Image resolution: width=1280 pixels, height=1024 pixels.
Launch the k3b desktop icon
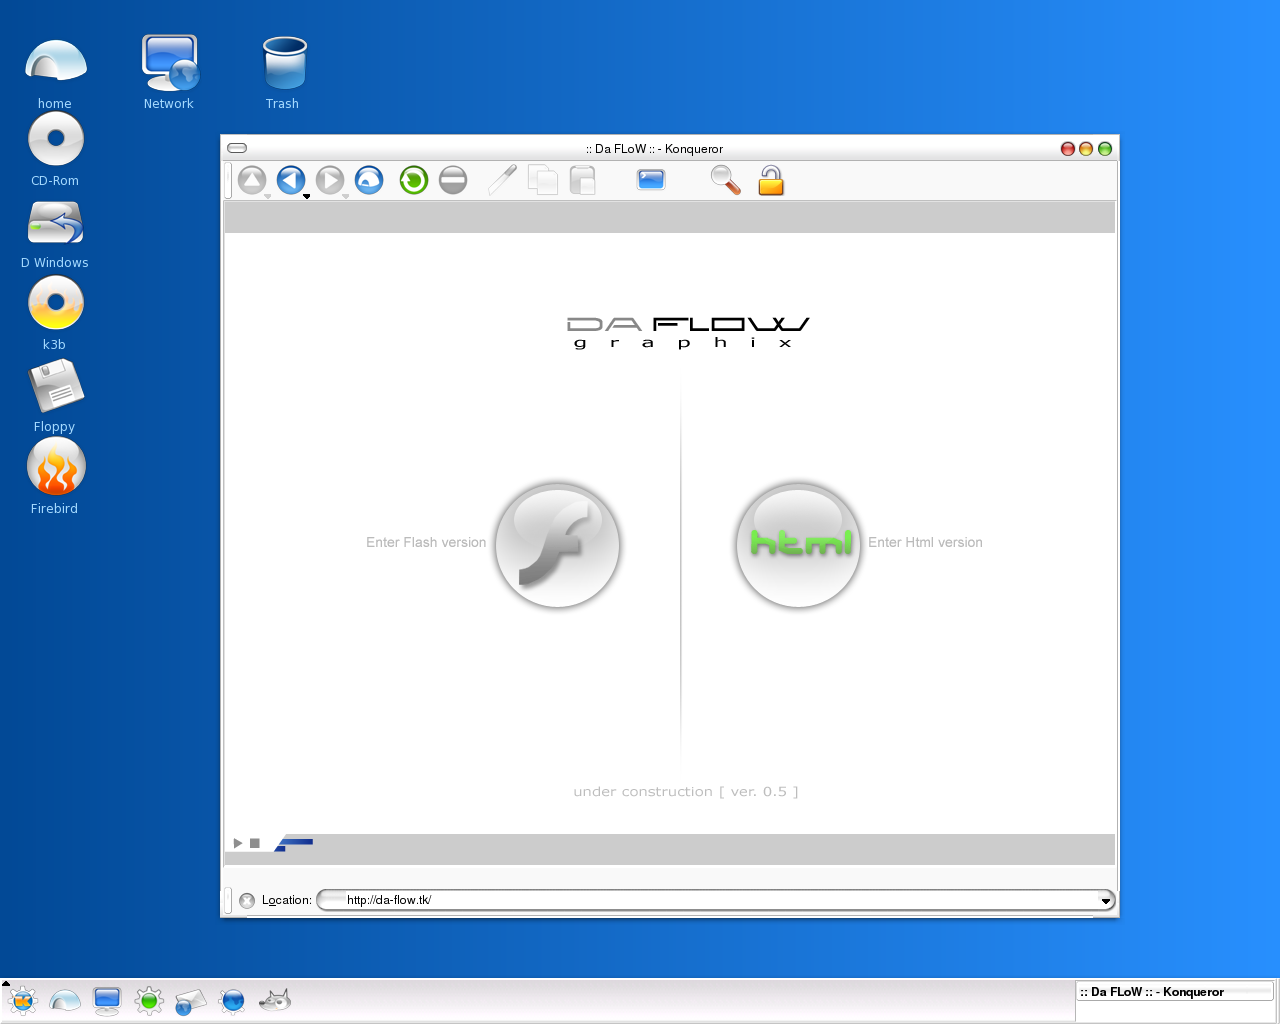click(55, 314)
